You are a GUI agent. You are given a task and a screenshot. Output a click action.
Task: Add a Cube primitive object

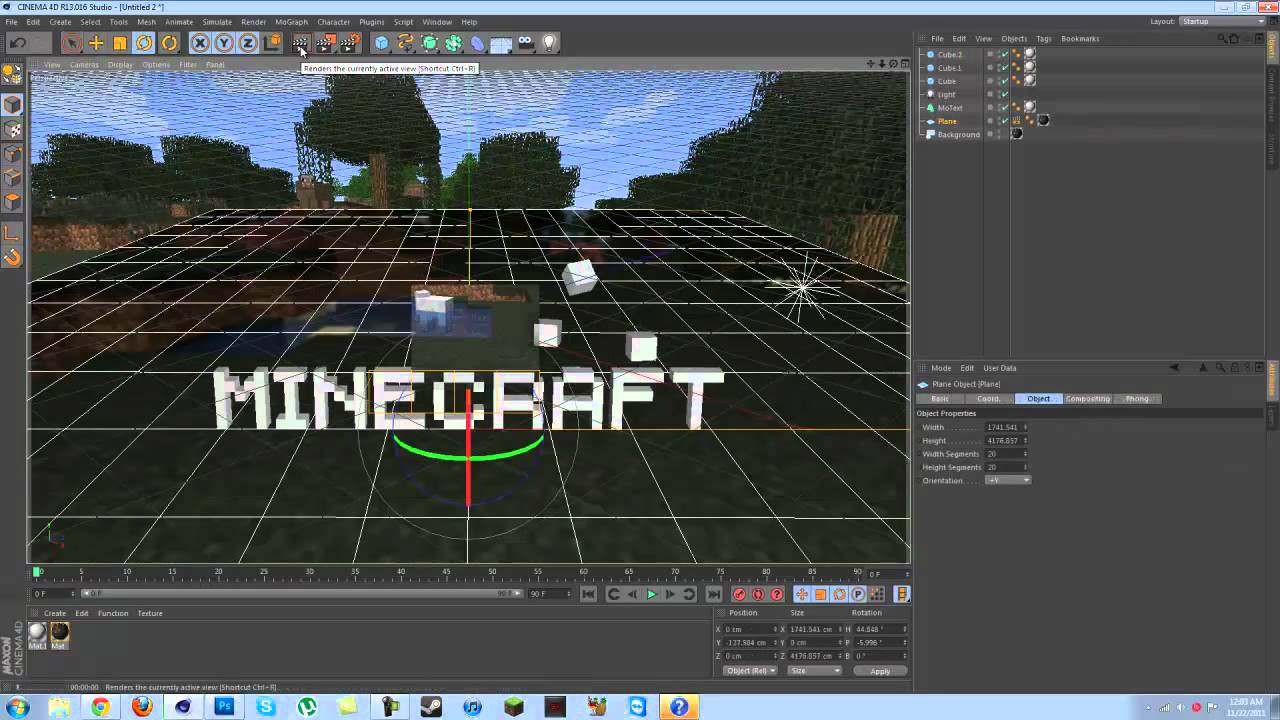tap(381, 43)
